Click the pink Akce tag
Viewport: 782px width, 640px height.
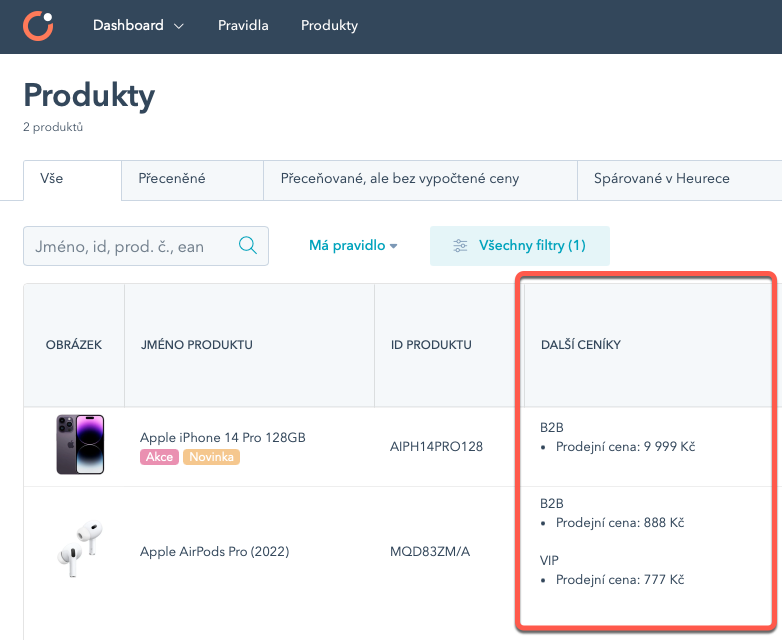point(159,457)
